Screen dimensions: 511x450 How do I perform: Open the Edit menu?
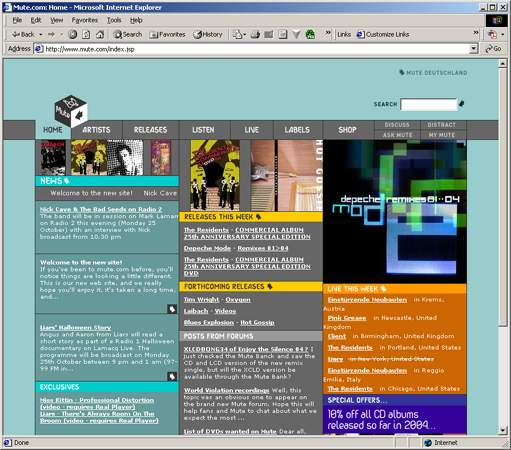36,20
